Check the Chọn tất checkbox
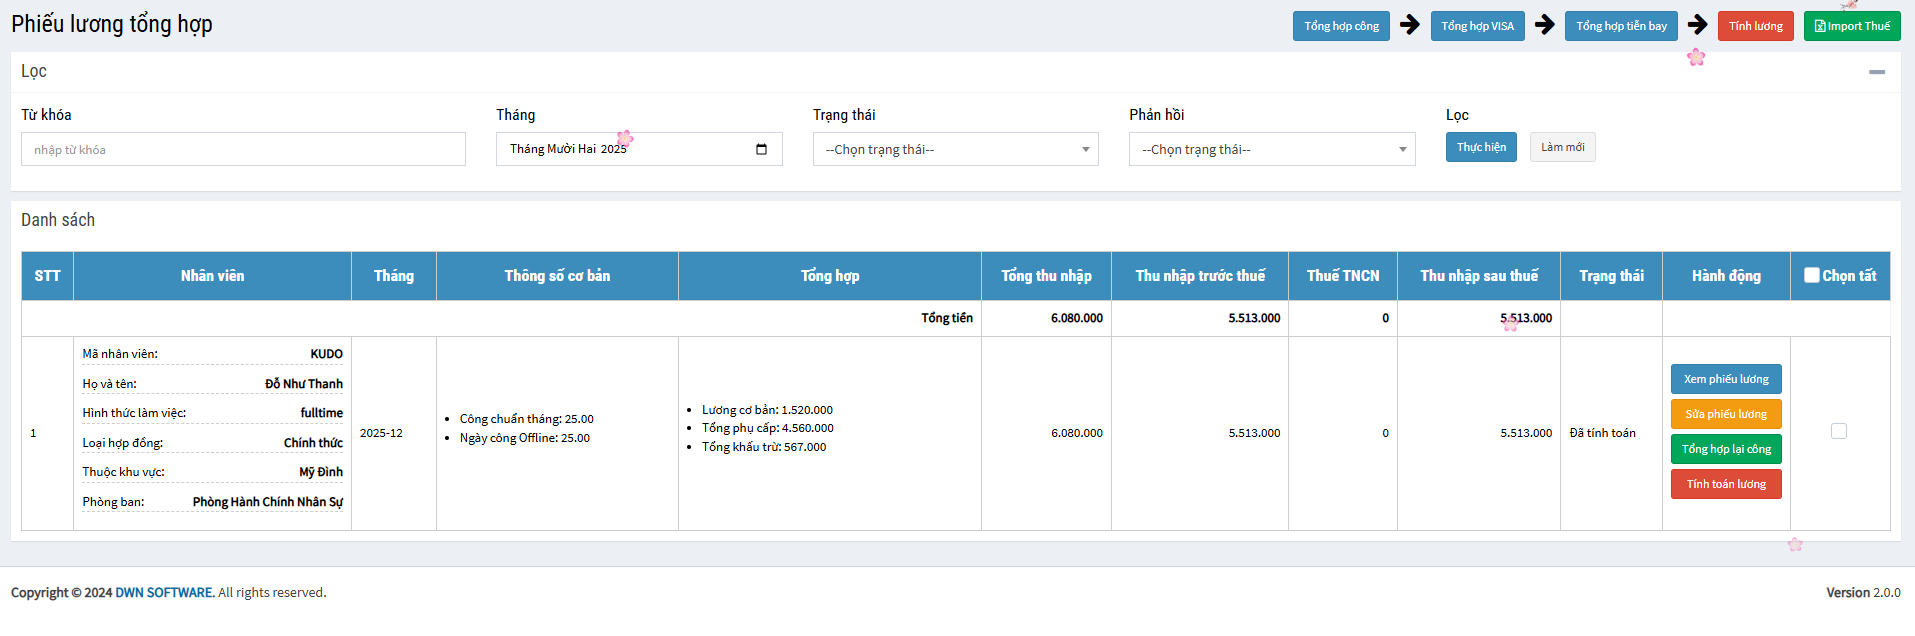This screenshot has width=1915, height=636. 1811,275
